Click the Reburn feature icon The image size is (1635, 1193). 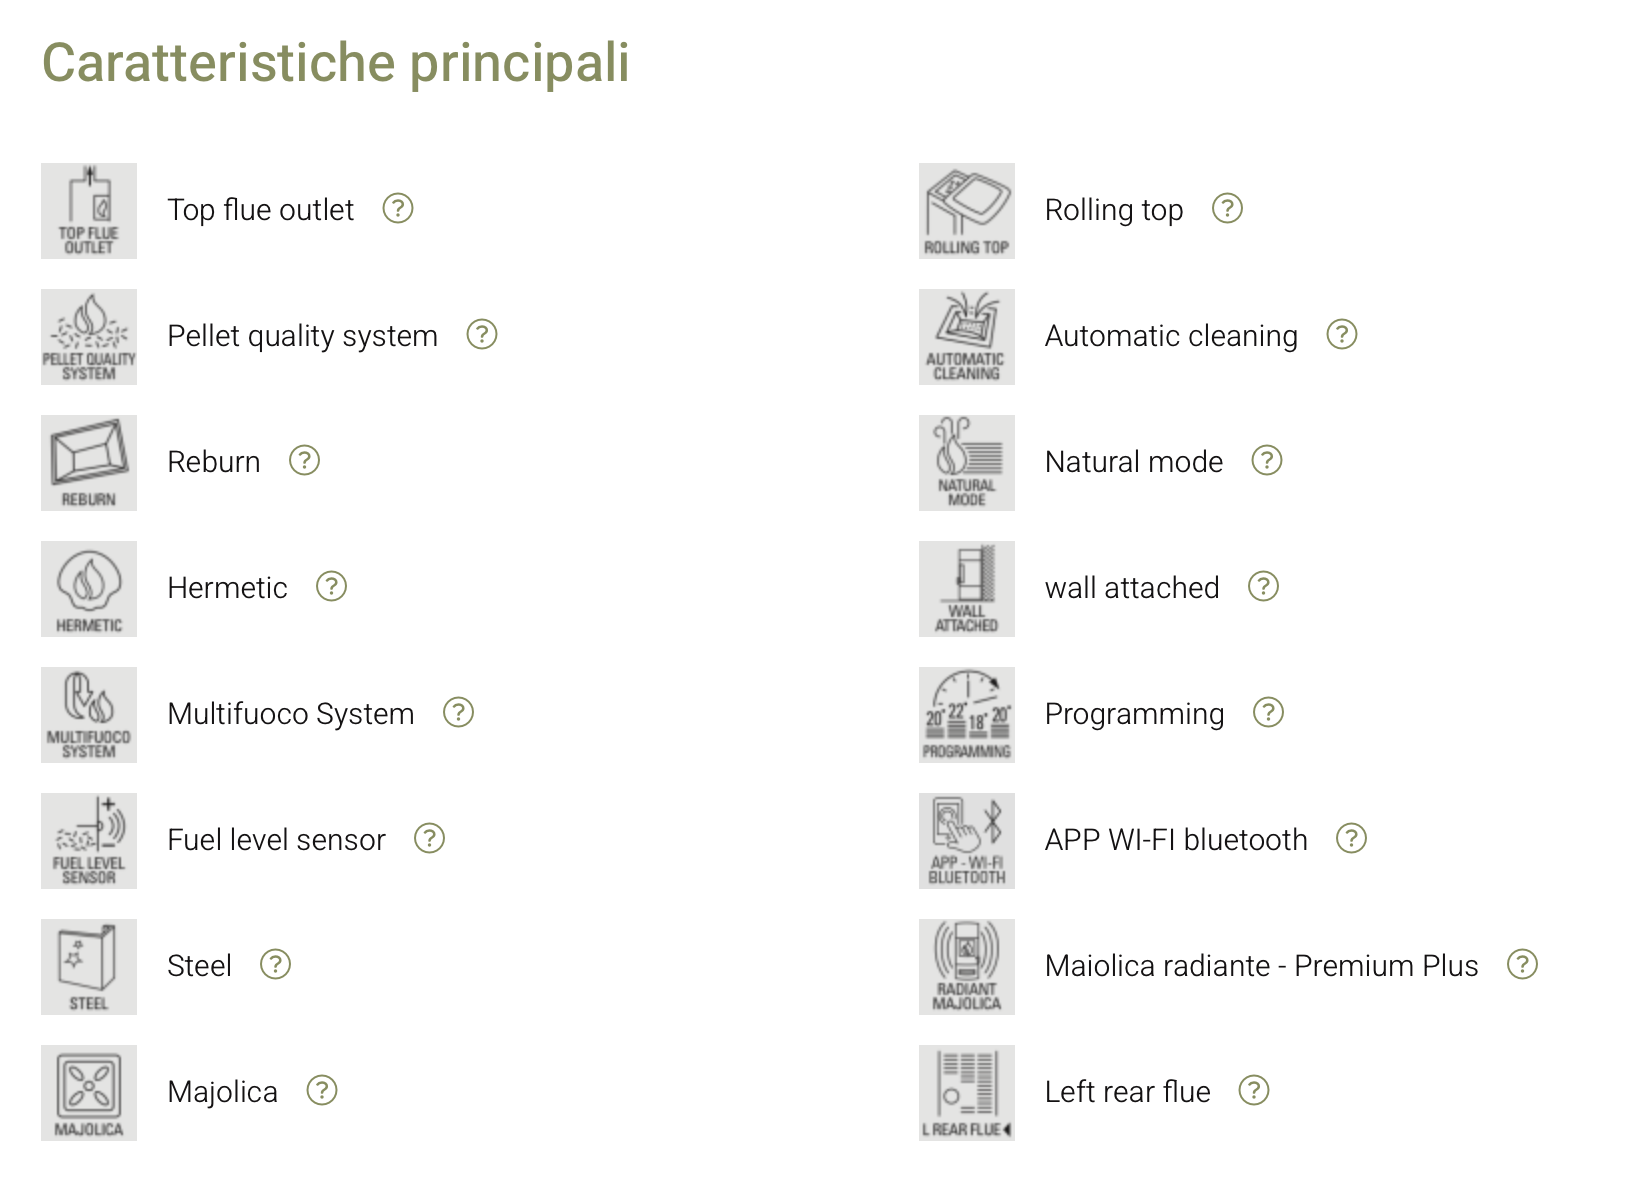click(x=89, y=463)
